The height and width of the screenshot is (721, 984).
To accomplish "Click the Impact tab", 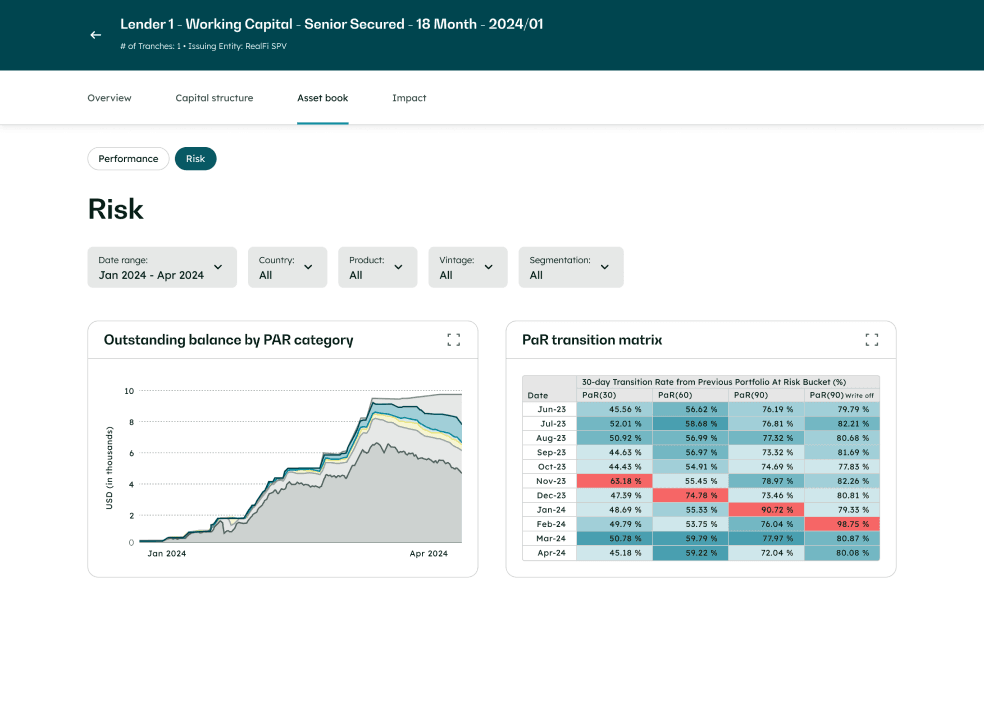I will click(409, 97).
